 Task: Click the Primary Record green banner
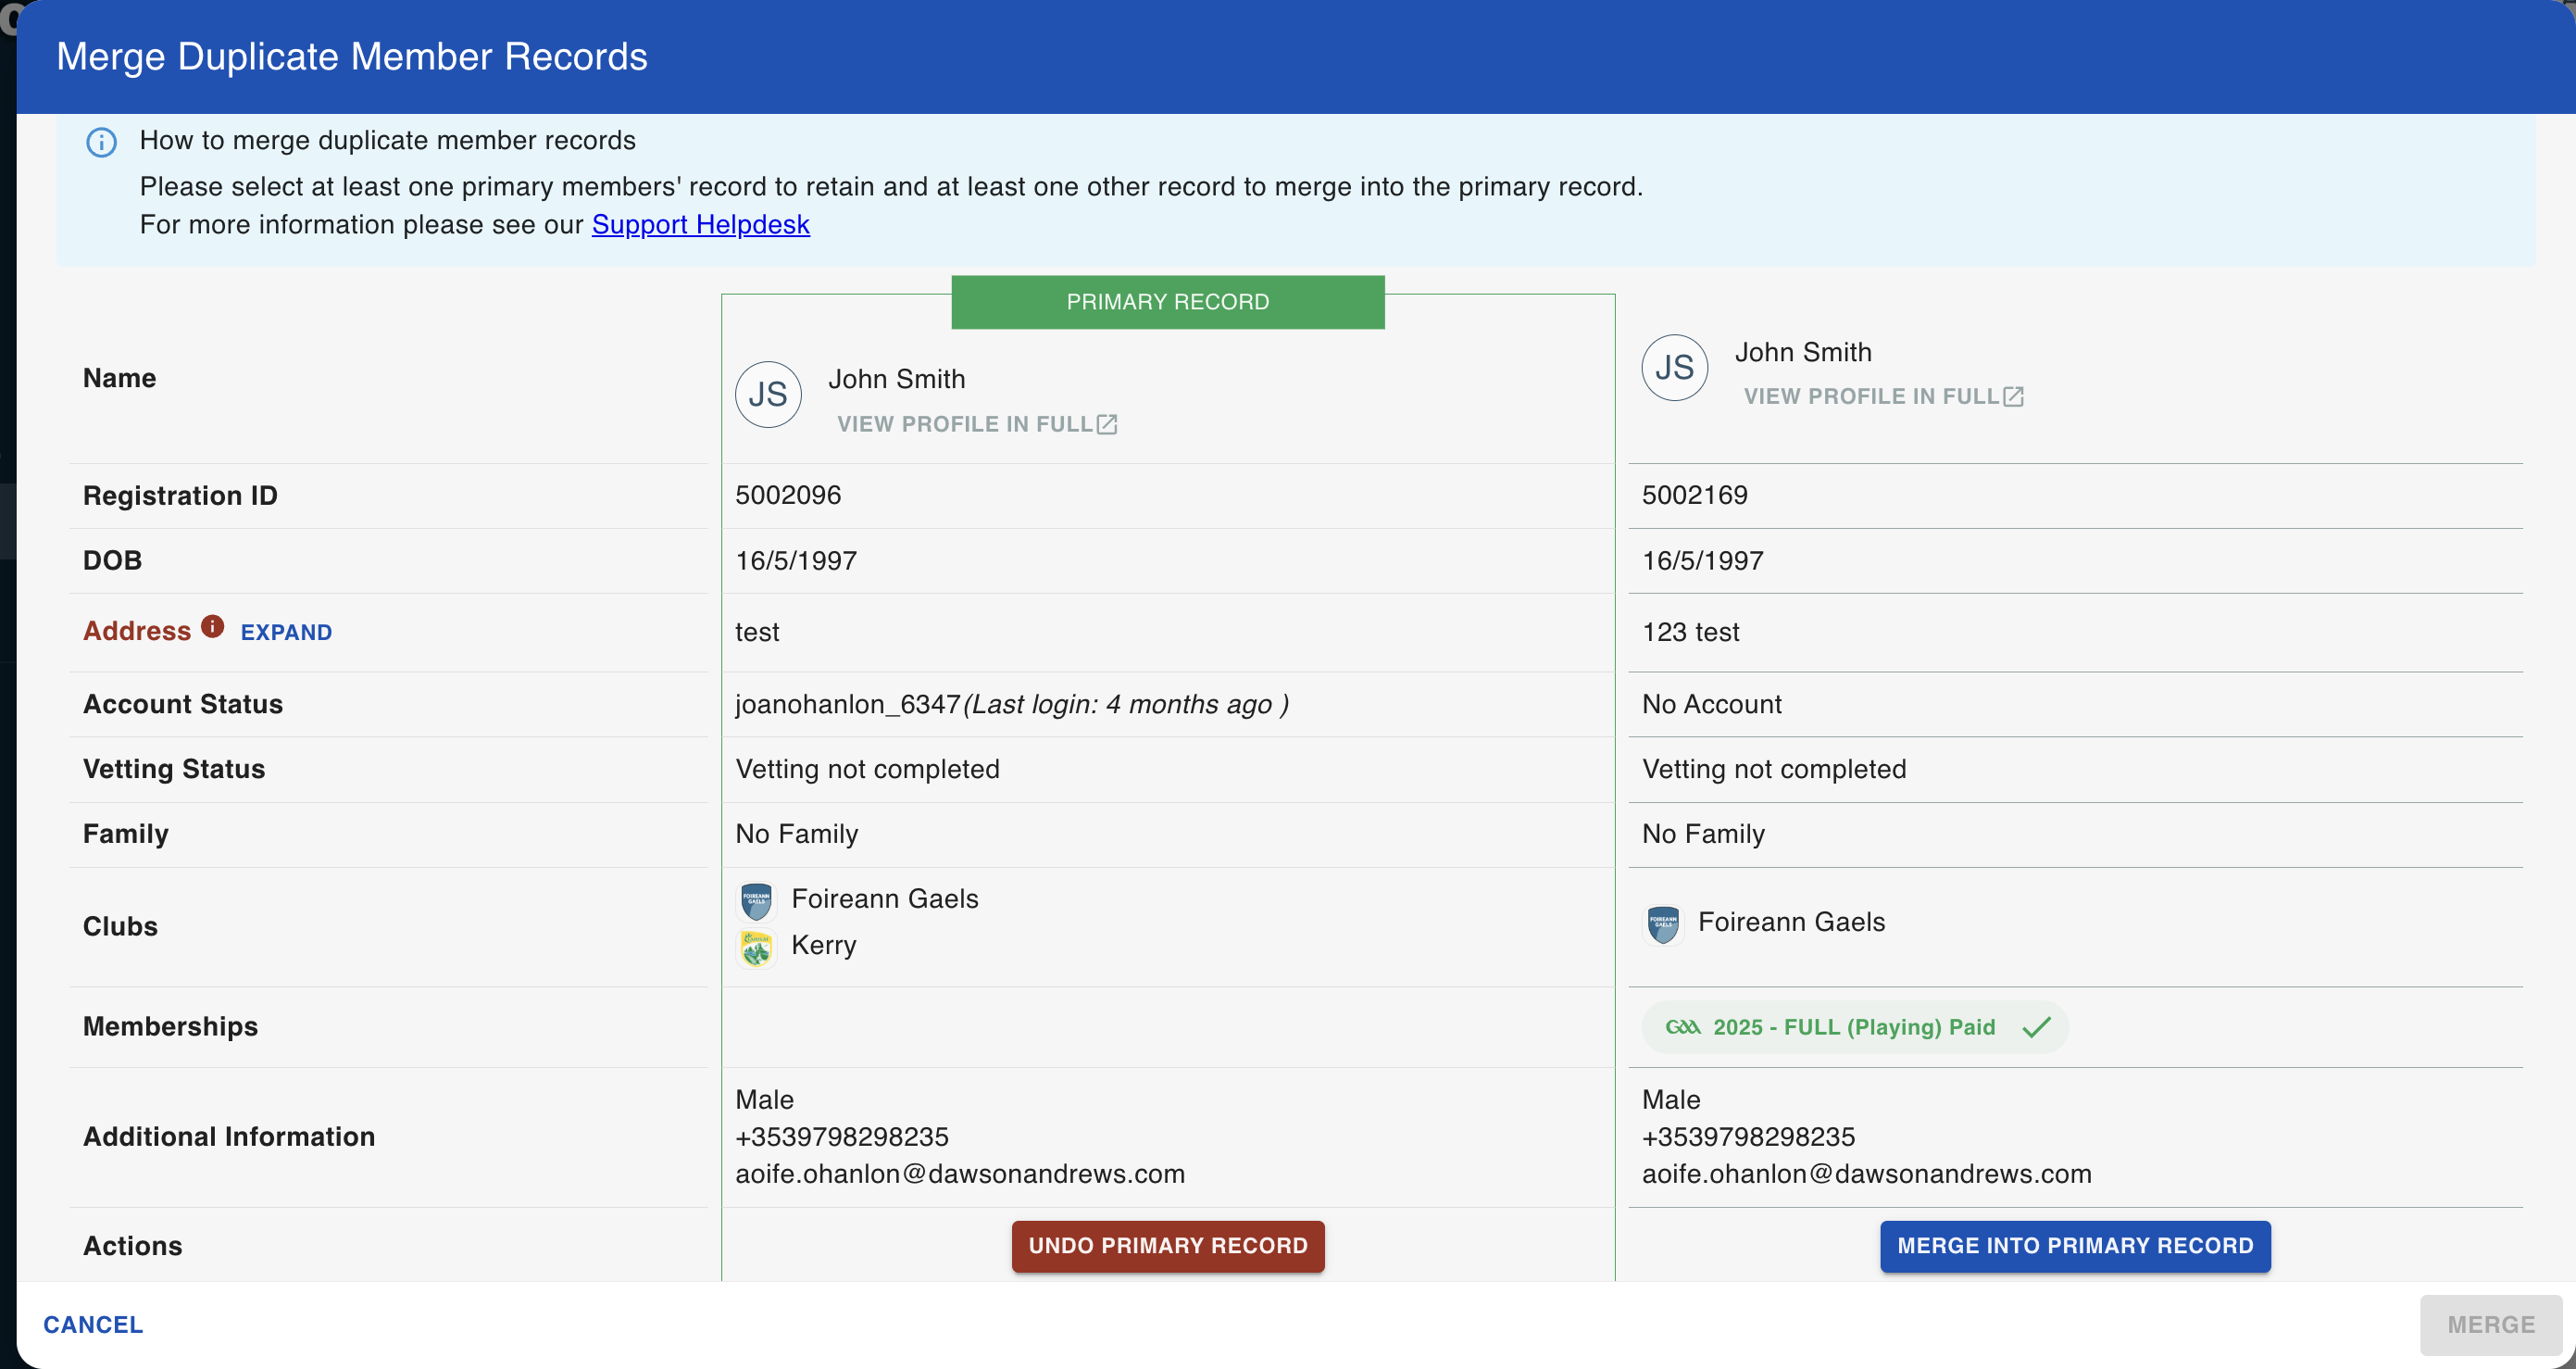[x=1168, y=302]
